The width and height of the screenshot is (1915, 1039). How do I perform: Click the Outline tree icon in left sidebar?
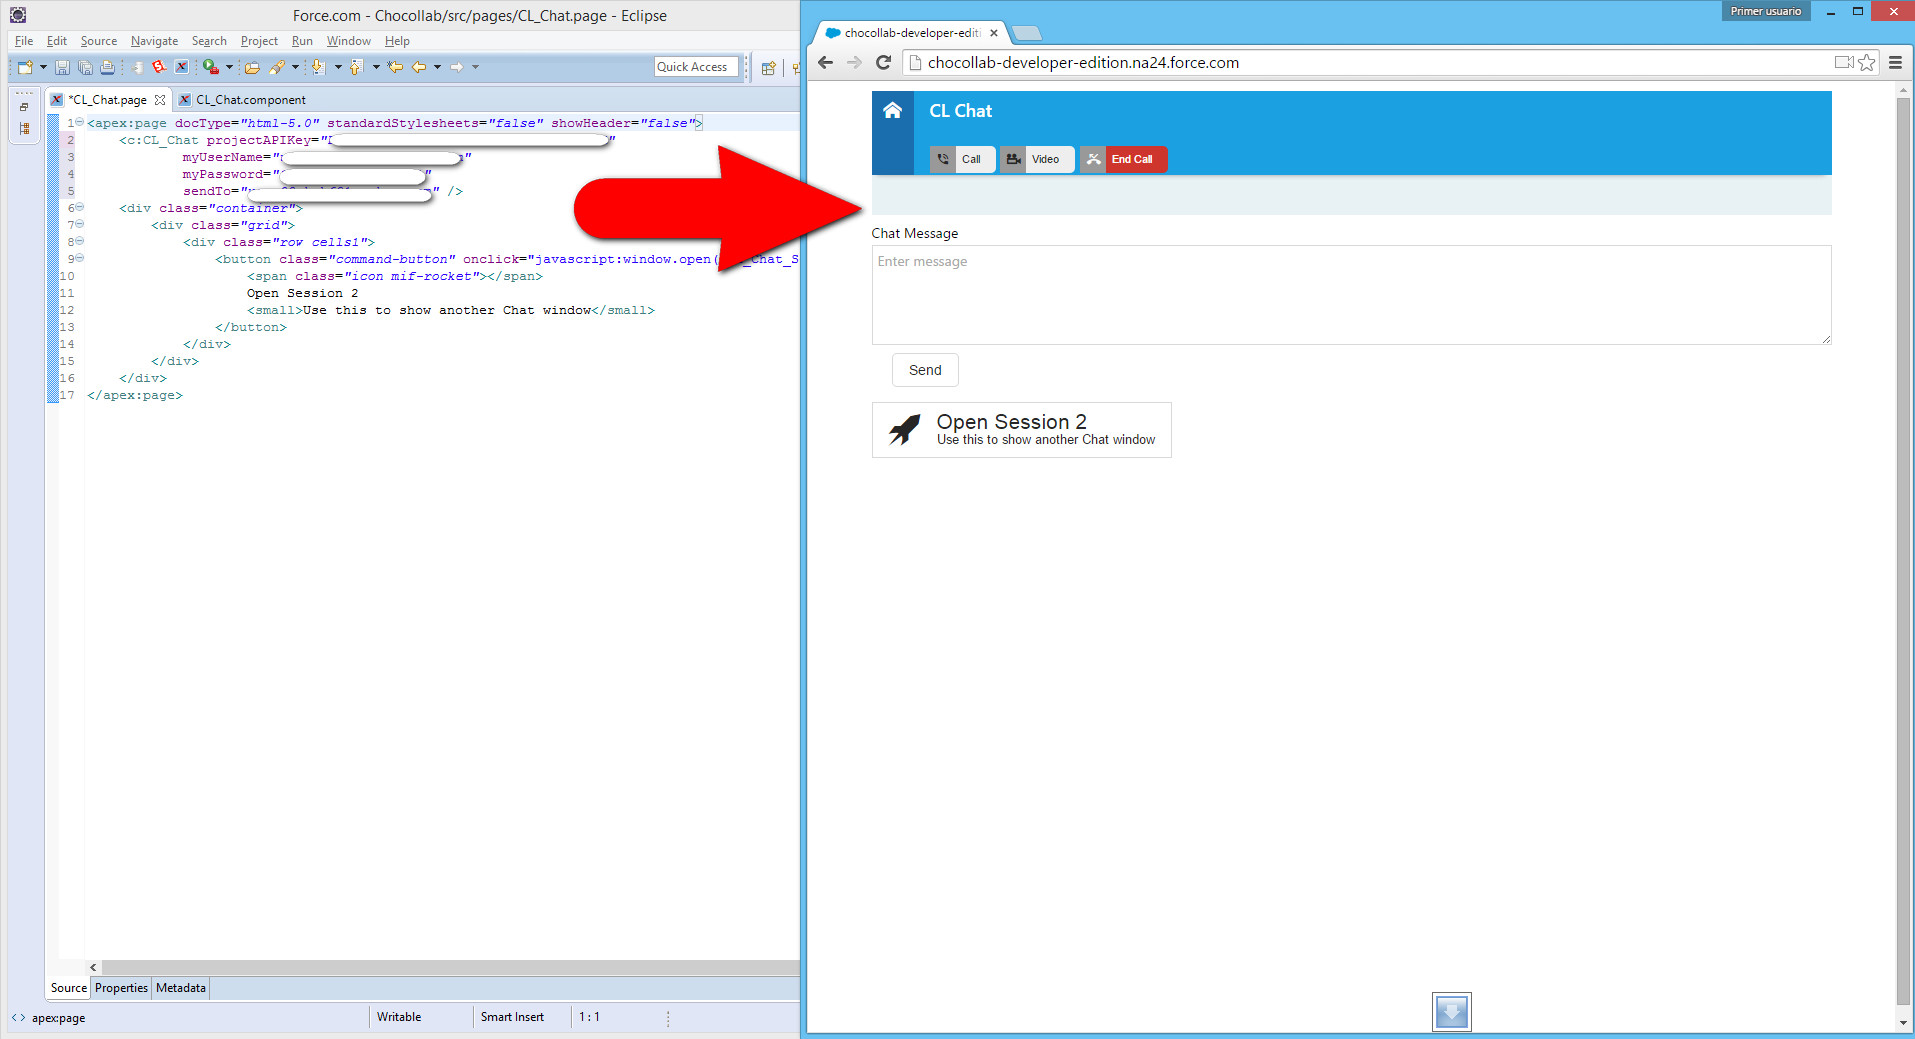[24, 129]
